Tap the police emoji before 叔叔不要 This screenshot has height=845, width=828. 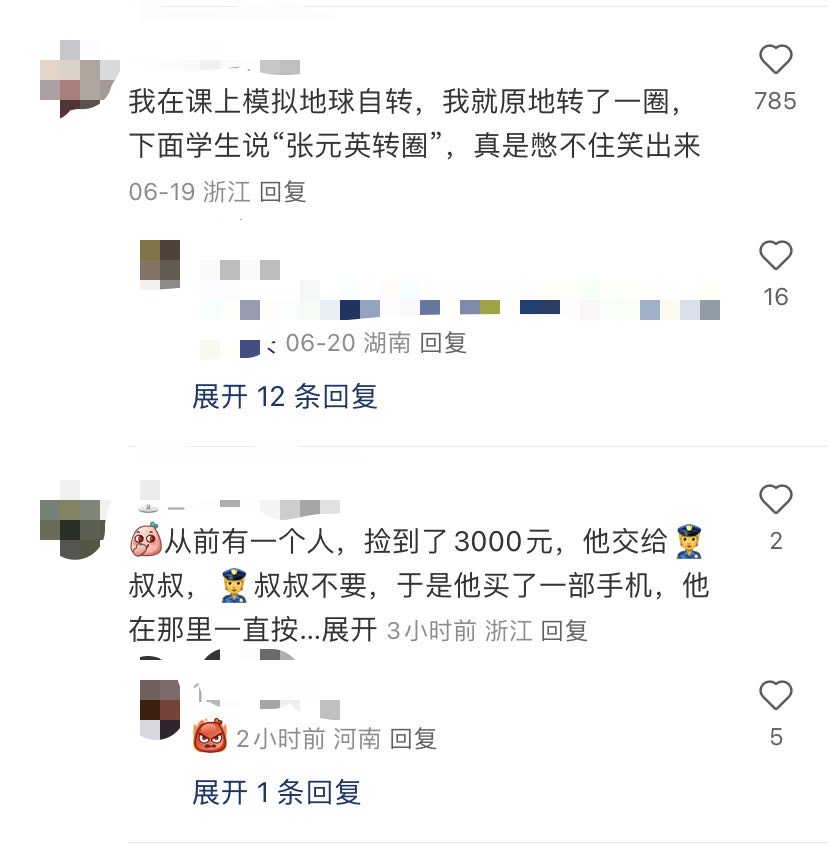[x=234, y=585]
